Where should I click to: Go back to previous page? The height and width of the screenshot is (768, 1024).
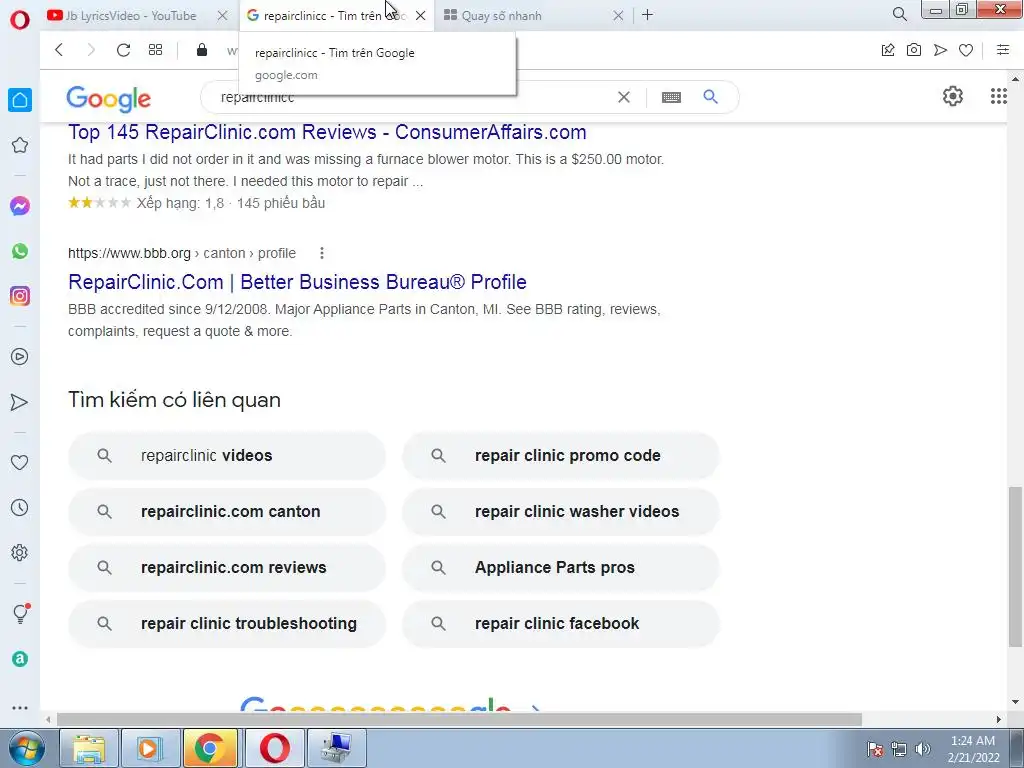click(x=59, y=50)
